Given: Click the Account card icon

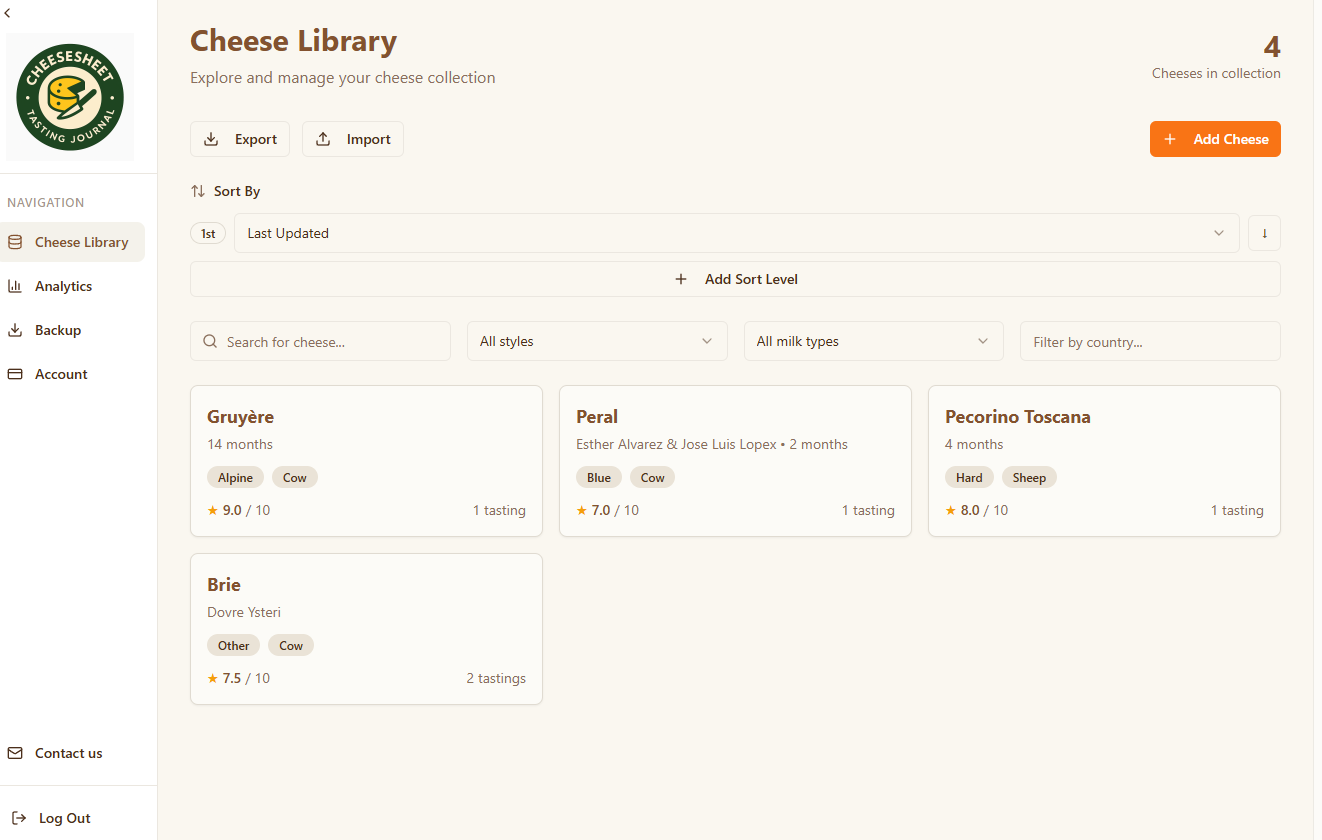Looking at the screenshot, I should tap(15, 374).
